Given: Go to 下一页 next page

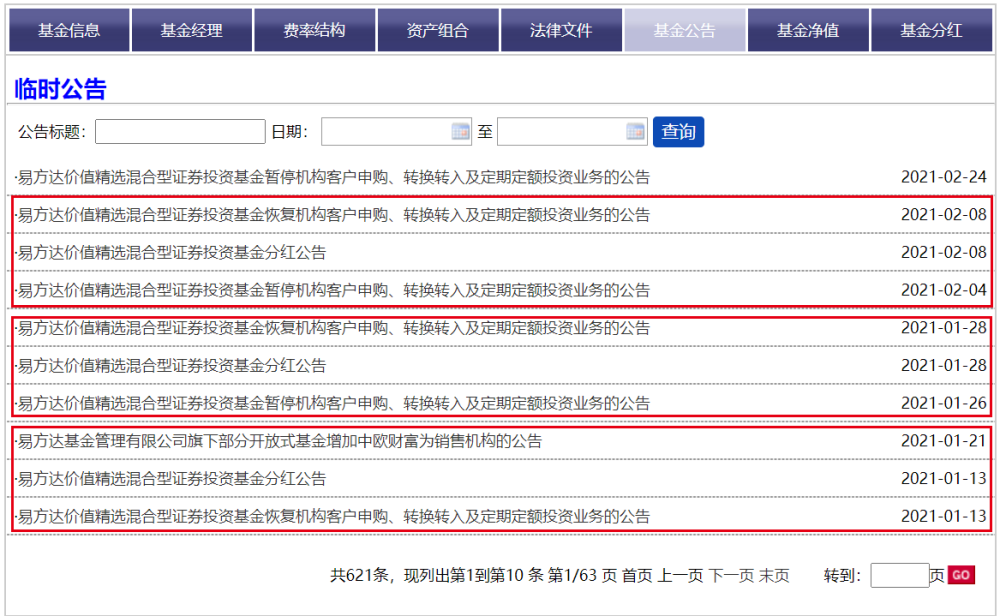Looking at the screenshot, I should [731, 575].
